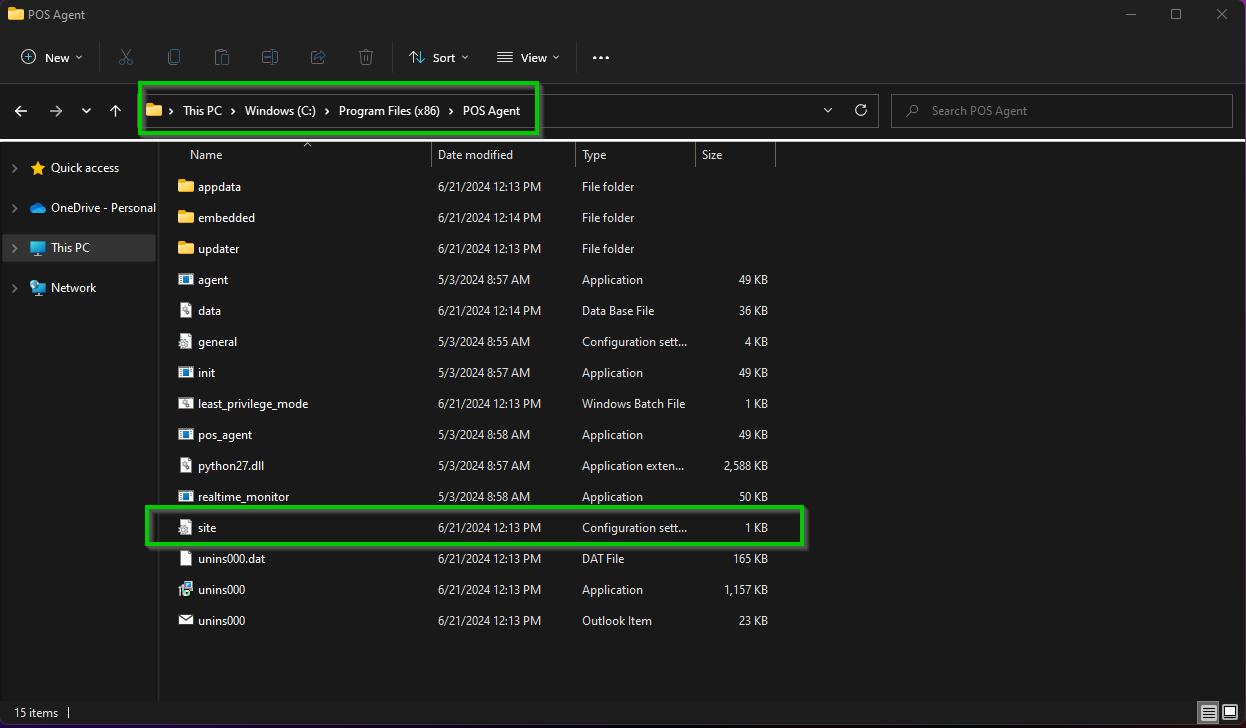
Task: Switch to details view in status bar
Action: pos(1209,713)
